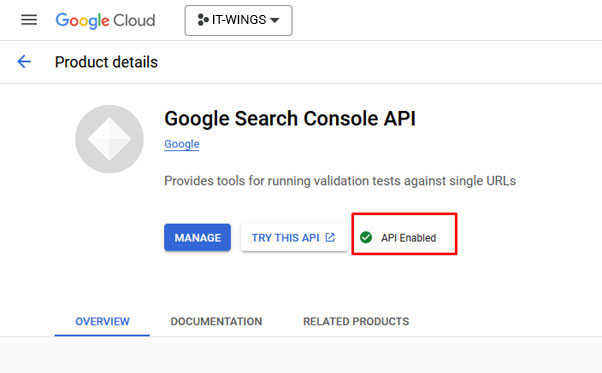The width and height of the screenshot is (602, 373).
Task: Open the Google publisher link
Action: coord(182,144)
